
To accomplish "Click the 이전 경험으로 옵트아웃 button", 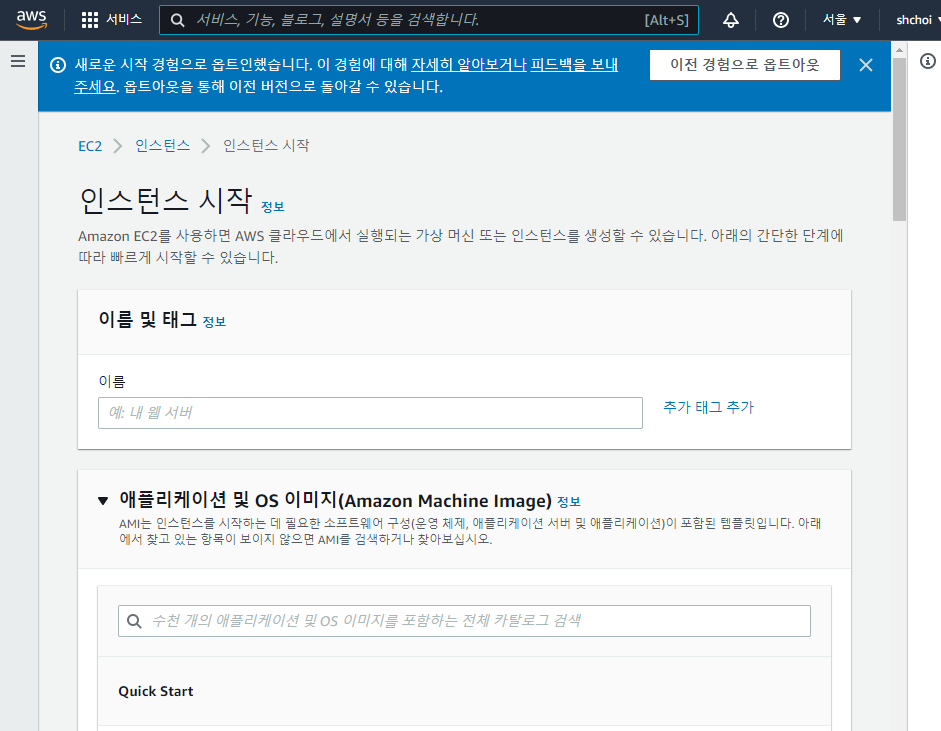I will (744, 65).
